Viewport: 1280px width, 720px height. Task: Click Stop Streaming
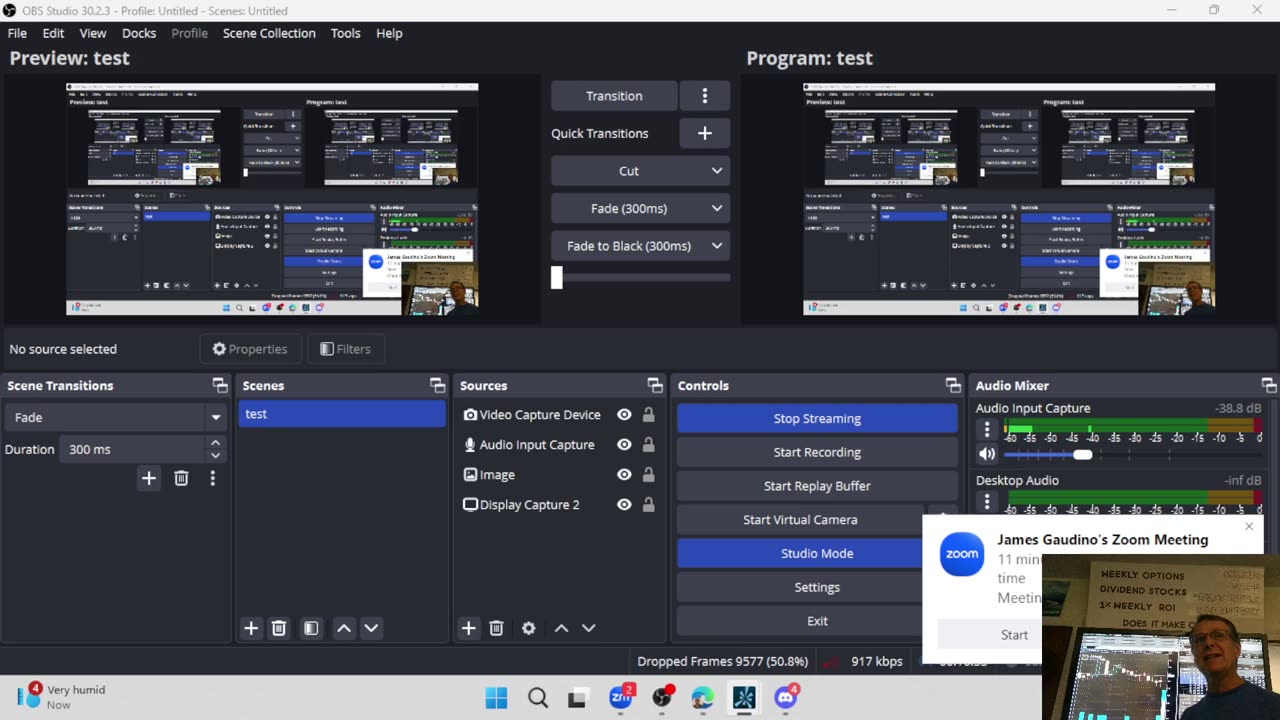click(817, 419)
